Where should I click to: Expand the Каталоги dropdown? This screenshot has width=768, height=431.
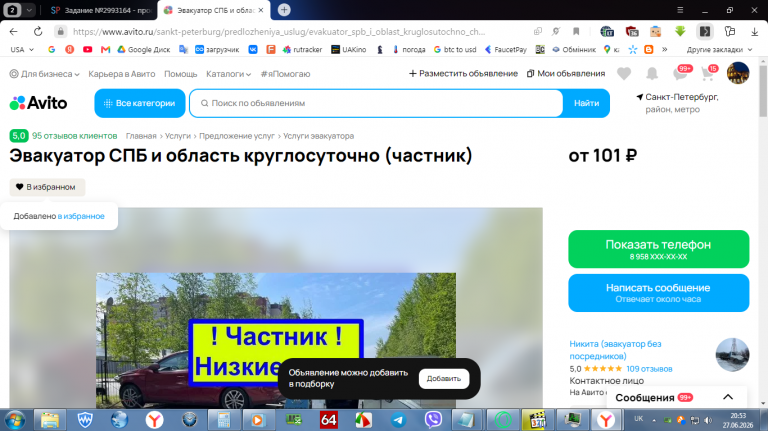228,74
